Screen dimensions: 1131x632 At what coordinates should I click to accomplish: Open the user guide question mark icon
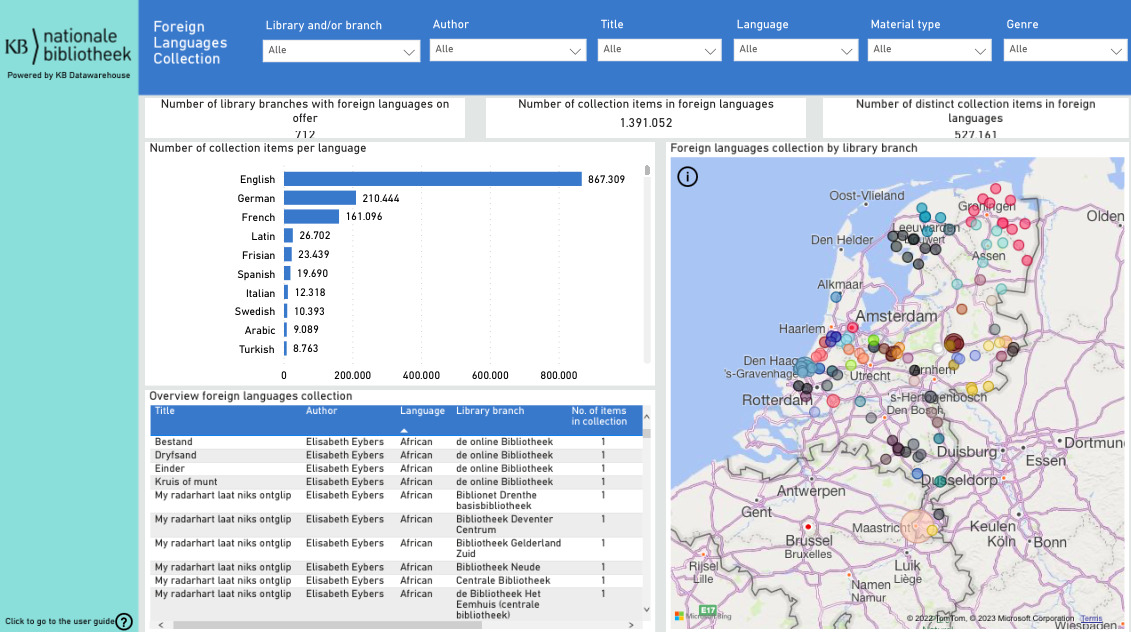pos(124,622)
